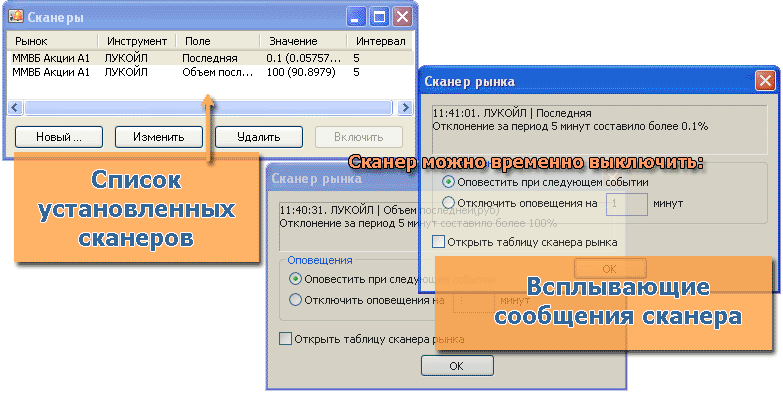Select 'Оповестить при следующем событии' in front popup
Screen dimensions: 783x394
[x=448, y=182]
